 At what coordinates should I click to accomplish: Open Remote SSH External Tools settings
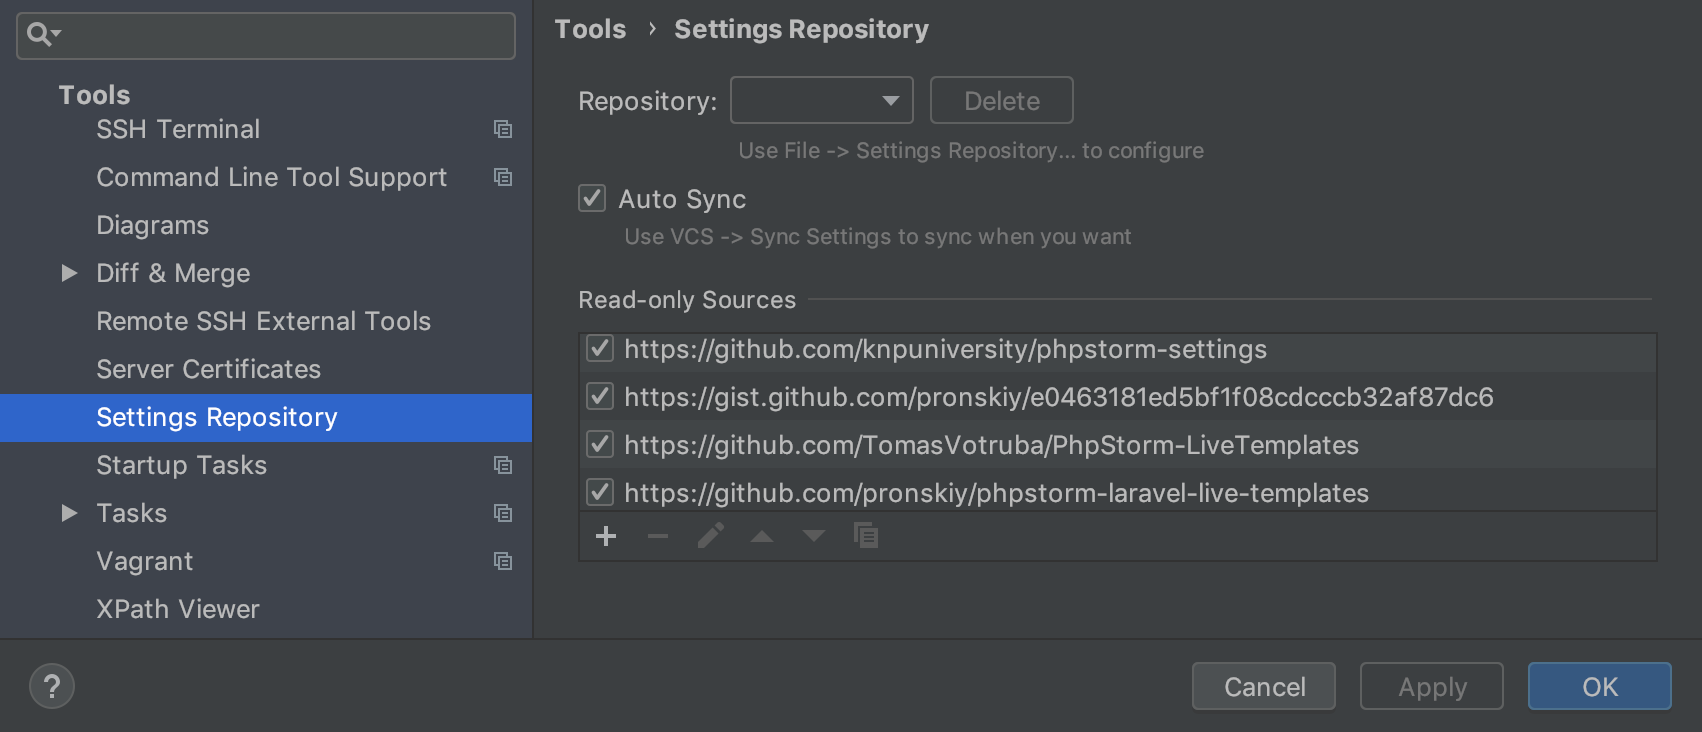pyautogui.click(x=263, y=321)
